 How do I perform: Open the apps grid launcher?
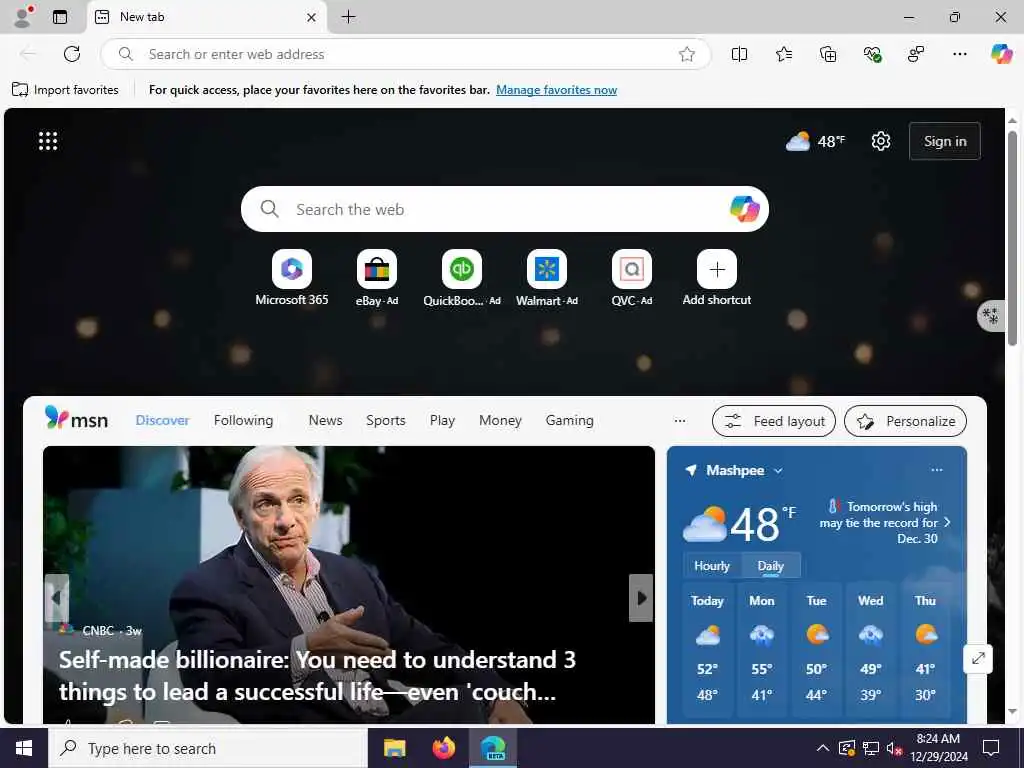tap(48, 140)
